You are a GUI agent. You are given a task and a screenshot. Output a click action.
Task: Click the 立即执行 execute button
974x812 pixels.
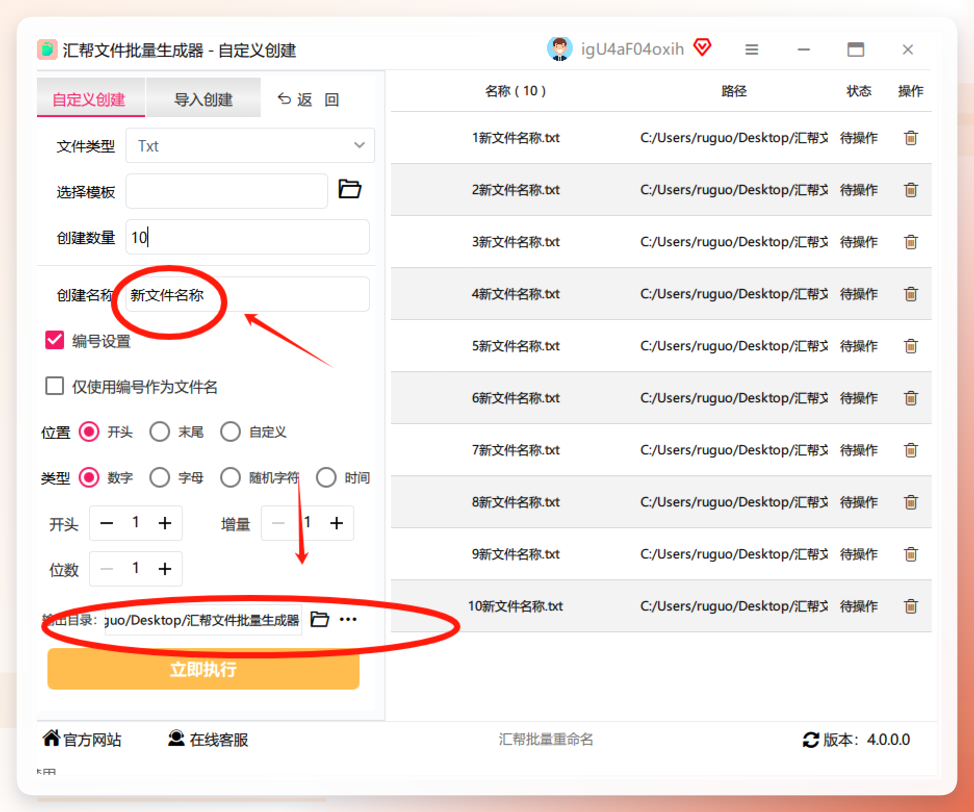click(x=203, y=669)
